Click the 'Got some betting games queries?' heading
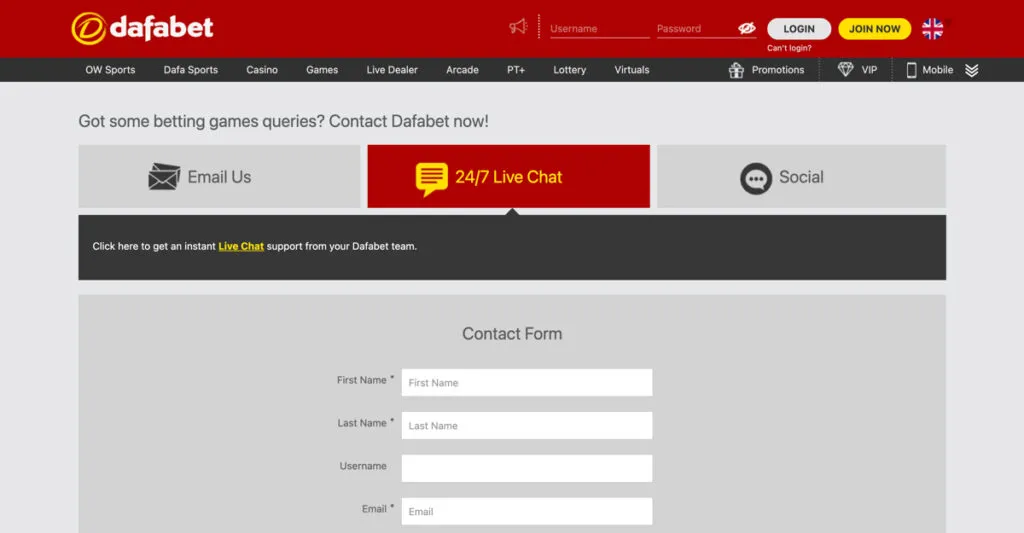The height and width of the screenshot is (533, 1024). [283, 121]
